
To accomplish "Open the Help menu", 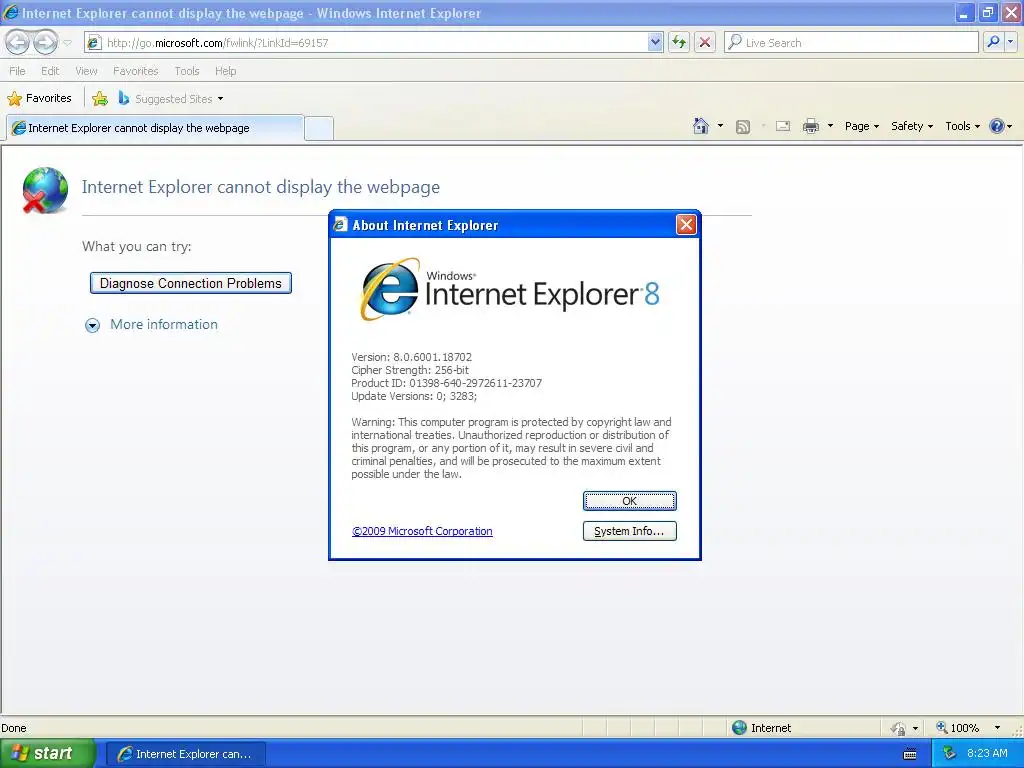I will click(225, 71).
